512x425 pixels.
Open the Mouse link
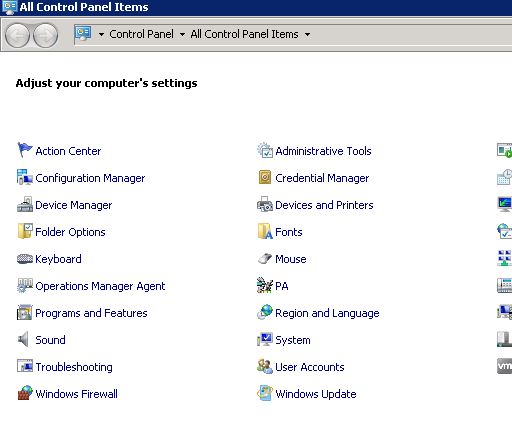[291, 259]
